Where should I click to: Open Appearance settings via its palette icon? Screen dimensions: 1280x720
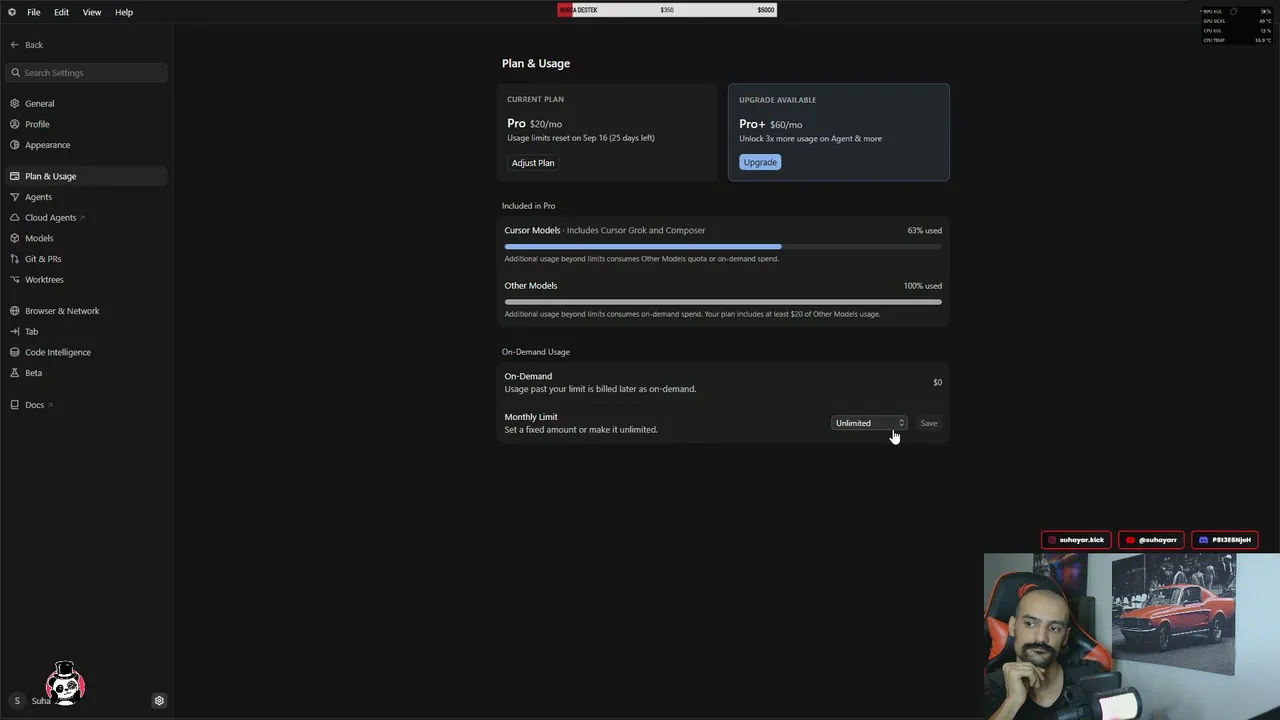point(15,145)
